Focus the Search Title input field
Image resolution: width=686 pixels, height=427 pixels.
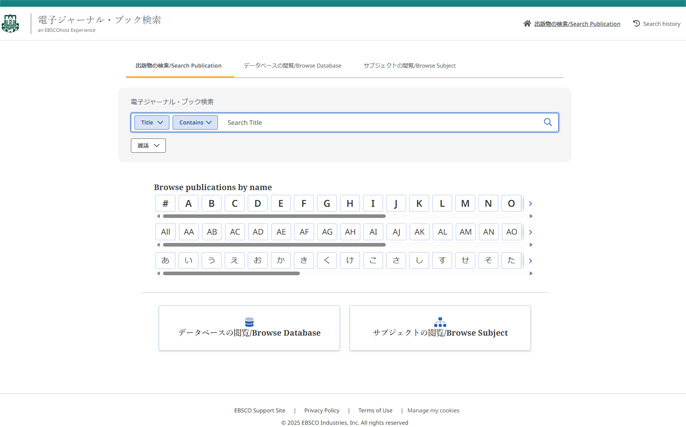[x=381, y=122]
